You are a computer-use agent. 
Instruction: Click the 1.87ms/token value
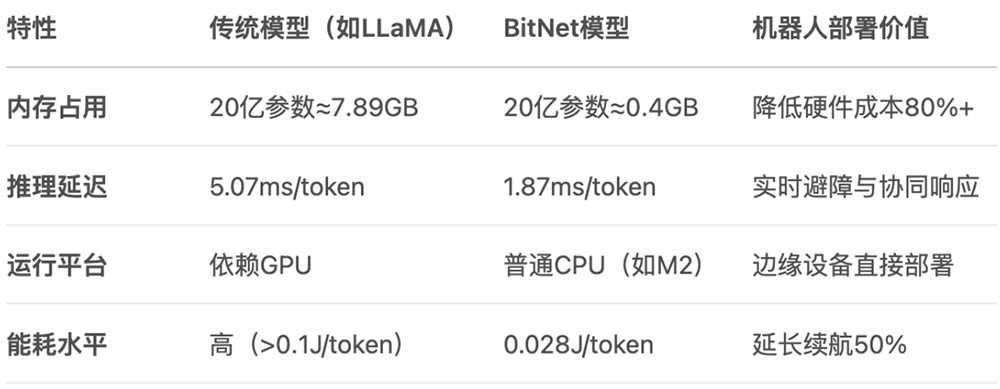pos(580,187)
